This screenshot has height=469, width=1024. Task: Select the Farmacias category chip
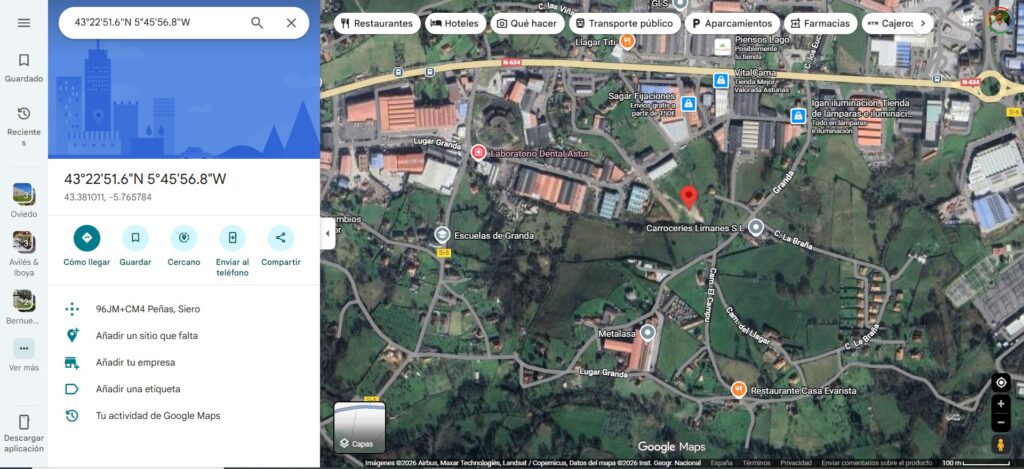coord(819,23)
